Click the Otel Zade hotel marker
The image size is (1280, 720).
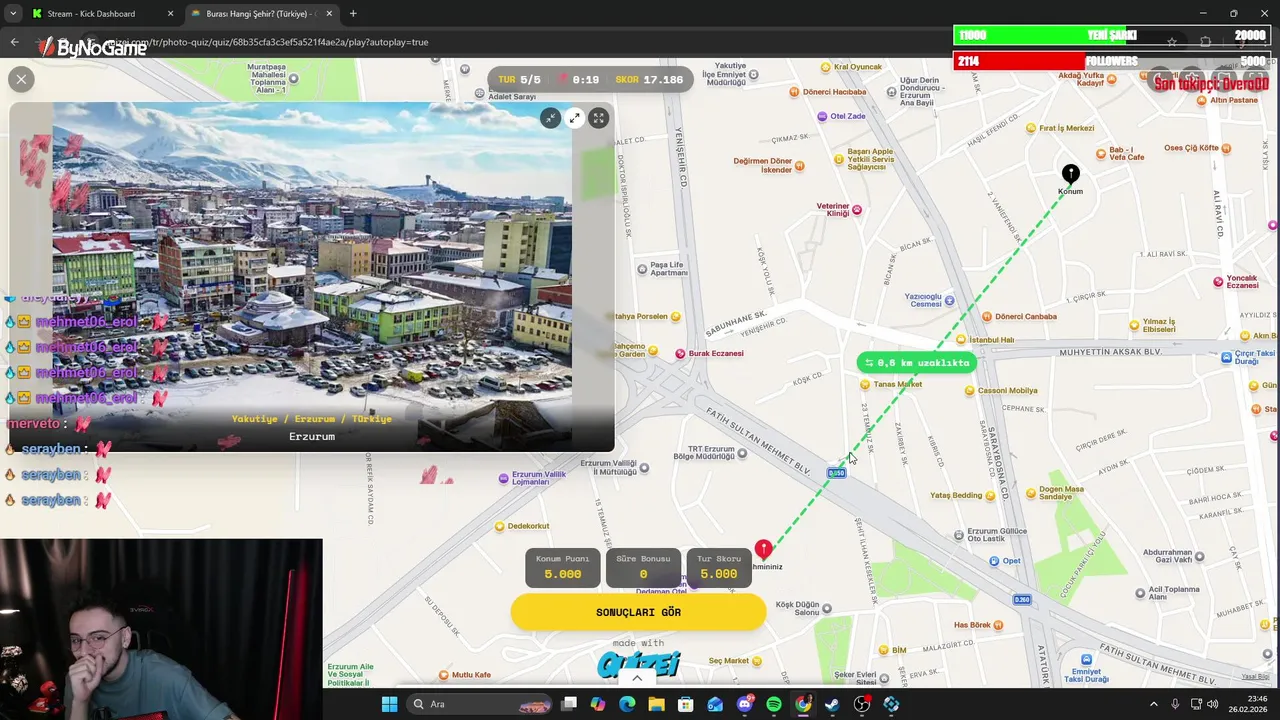pyautogui.click(x=822, y=116)
